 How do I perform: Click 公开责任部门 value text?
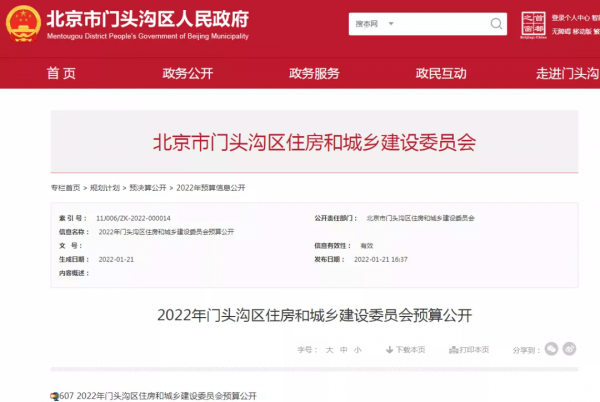pos(421,218)
